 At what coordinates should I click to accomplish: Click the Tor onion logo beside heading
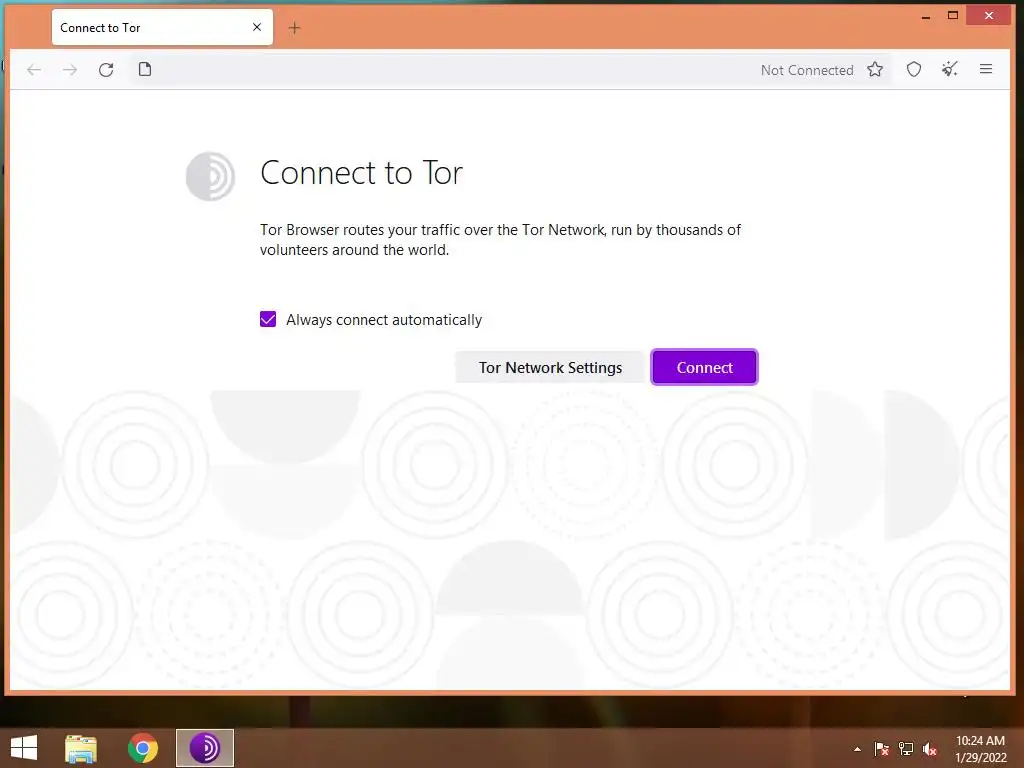210,176
